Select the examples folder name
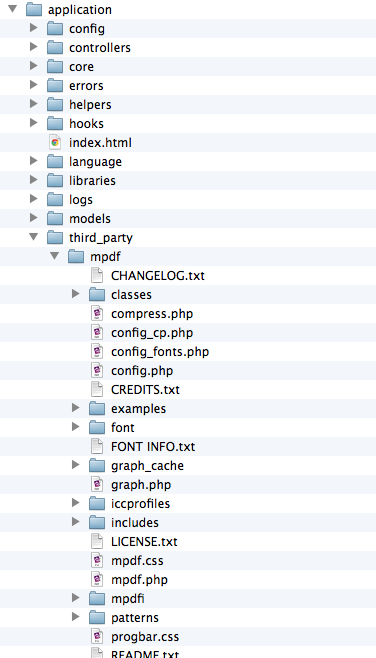 click(138, 409)
